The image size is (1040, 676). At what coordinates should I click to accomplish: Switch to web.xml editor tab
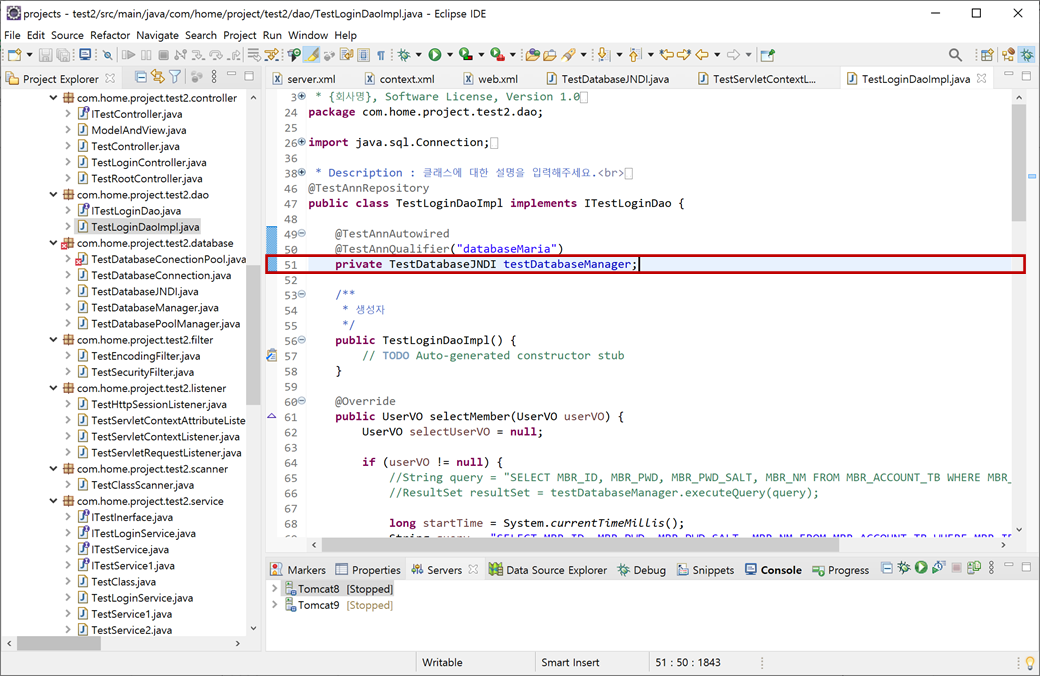(x=490, y=79)
